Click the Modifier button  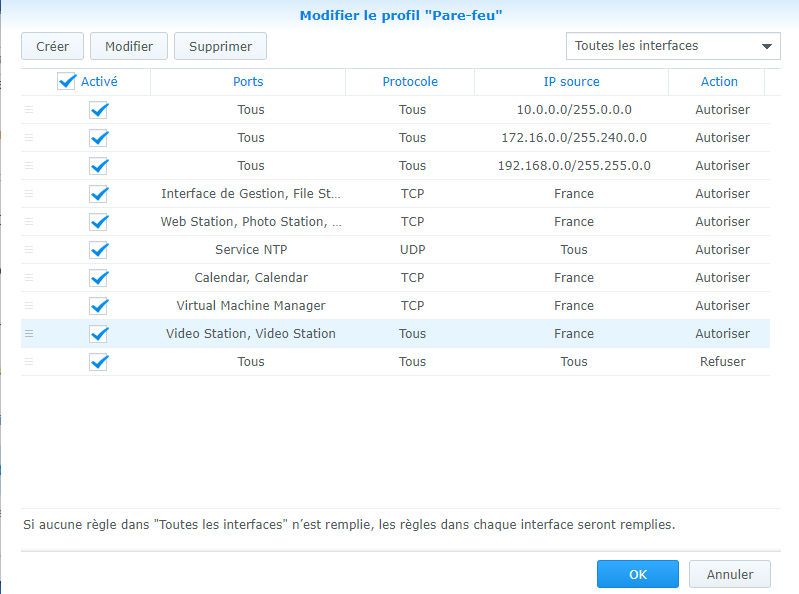129,46
